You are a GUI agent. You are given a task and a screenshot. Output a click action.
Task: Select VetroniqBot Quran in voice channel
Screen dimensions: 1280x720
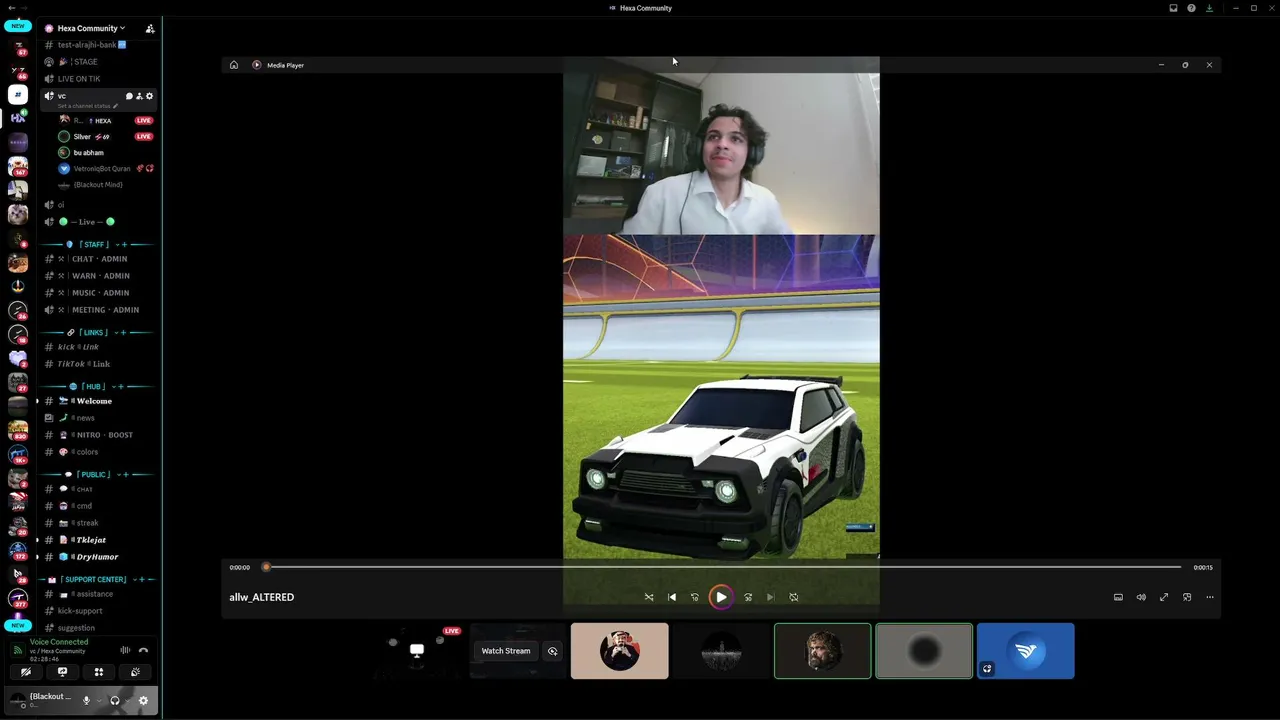(x=107, y=169)
